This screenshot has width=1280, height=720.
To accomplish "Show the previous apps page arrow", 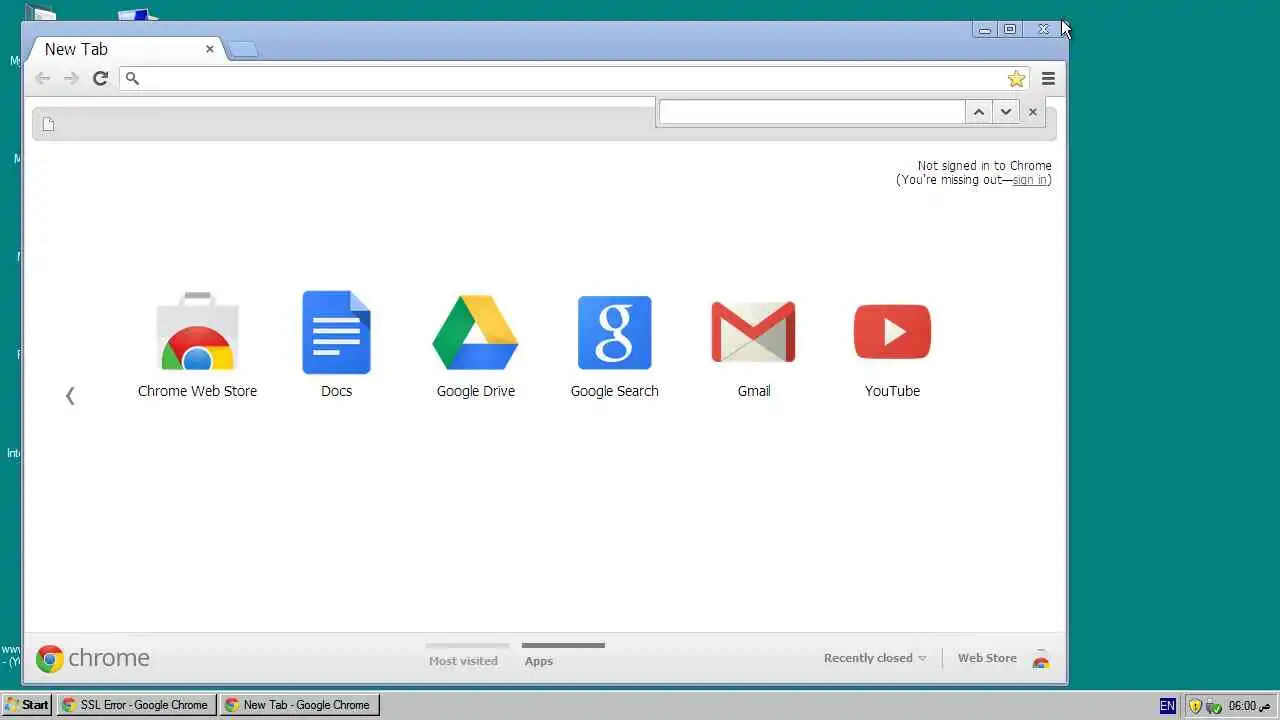I will click(70, 396).
